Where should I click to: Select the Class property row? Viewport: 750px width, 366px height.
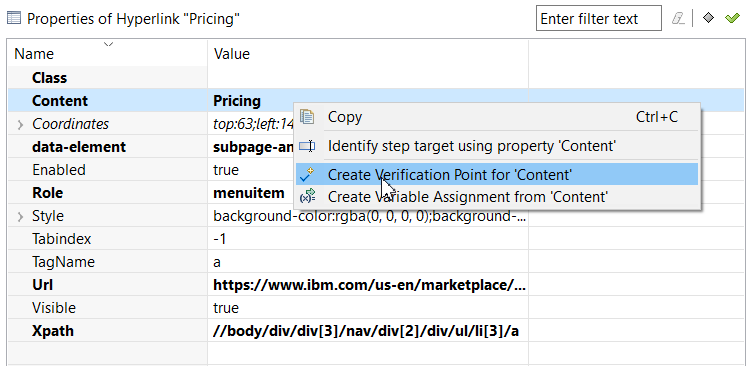tap(376, 78)
